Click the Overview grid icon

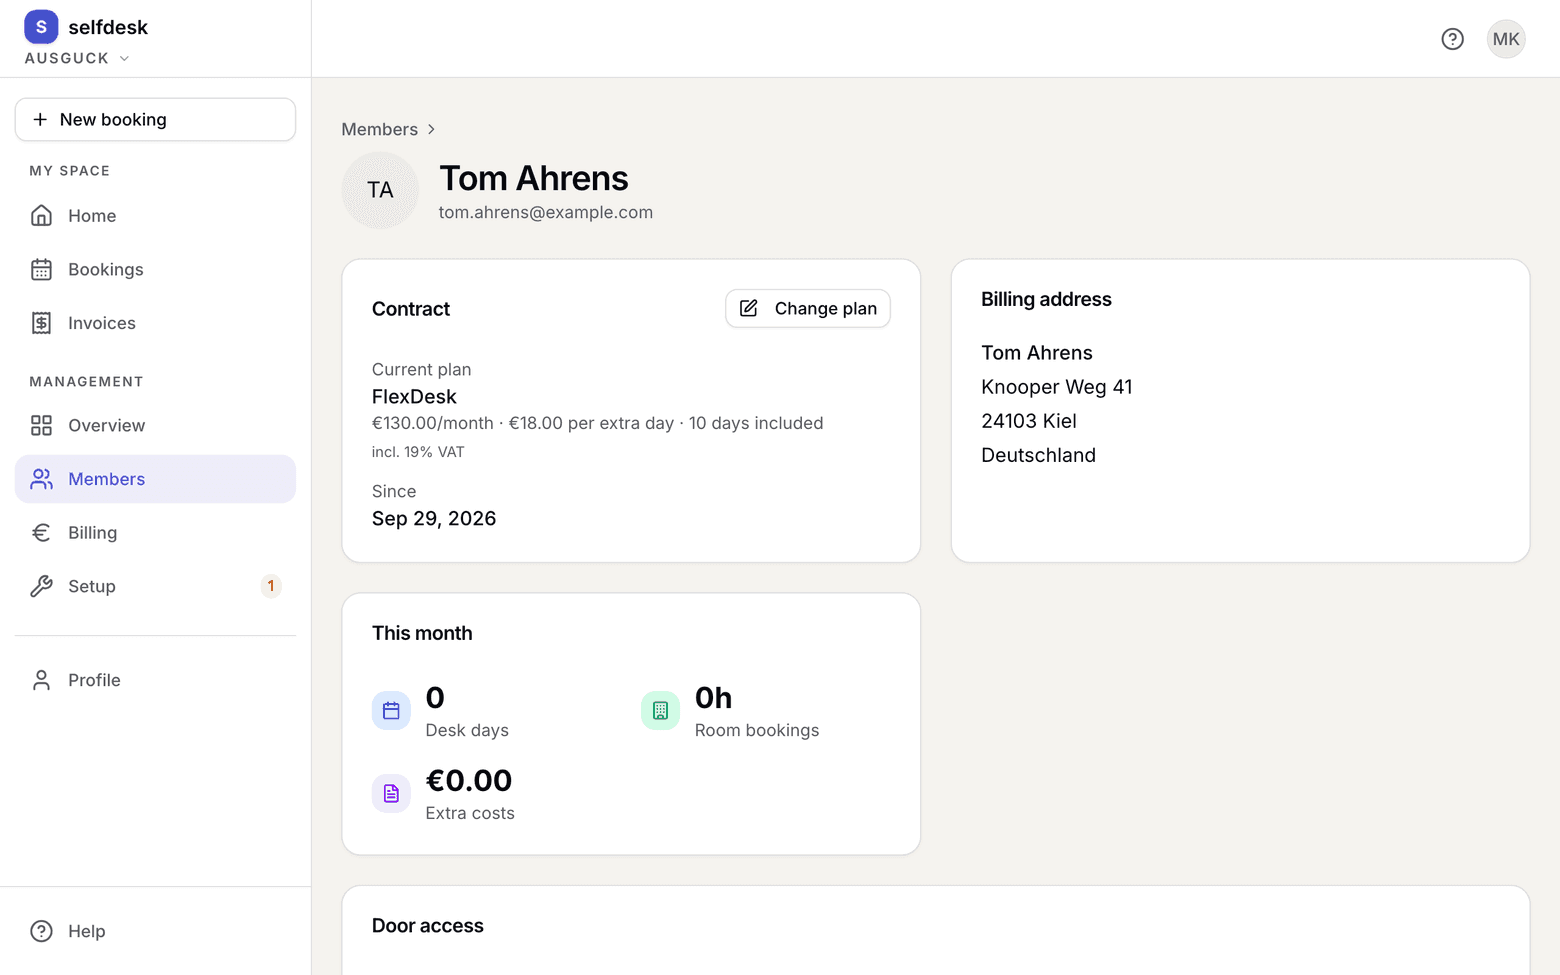41,425
